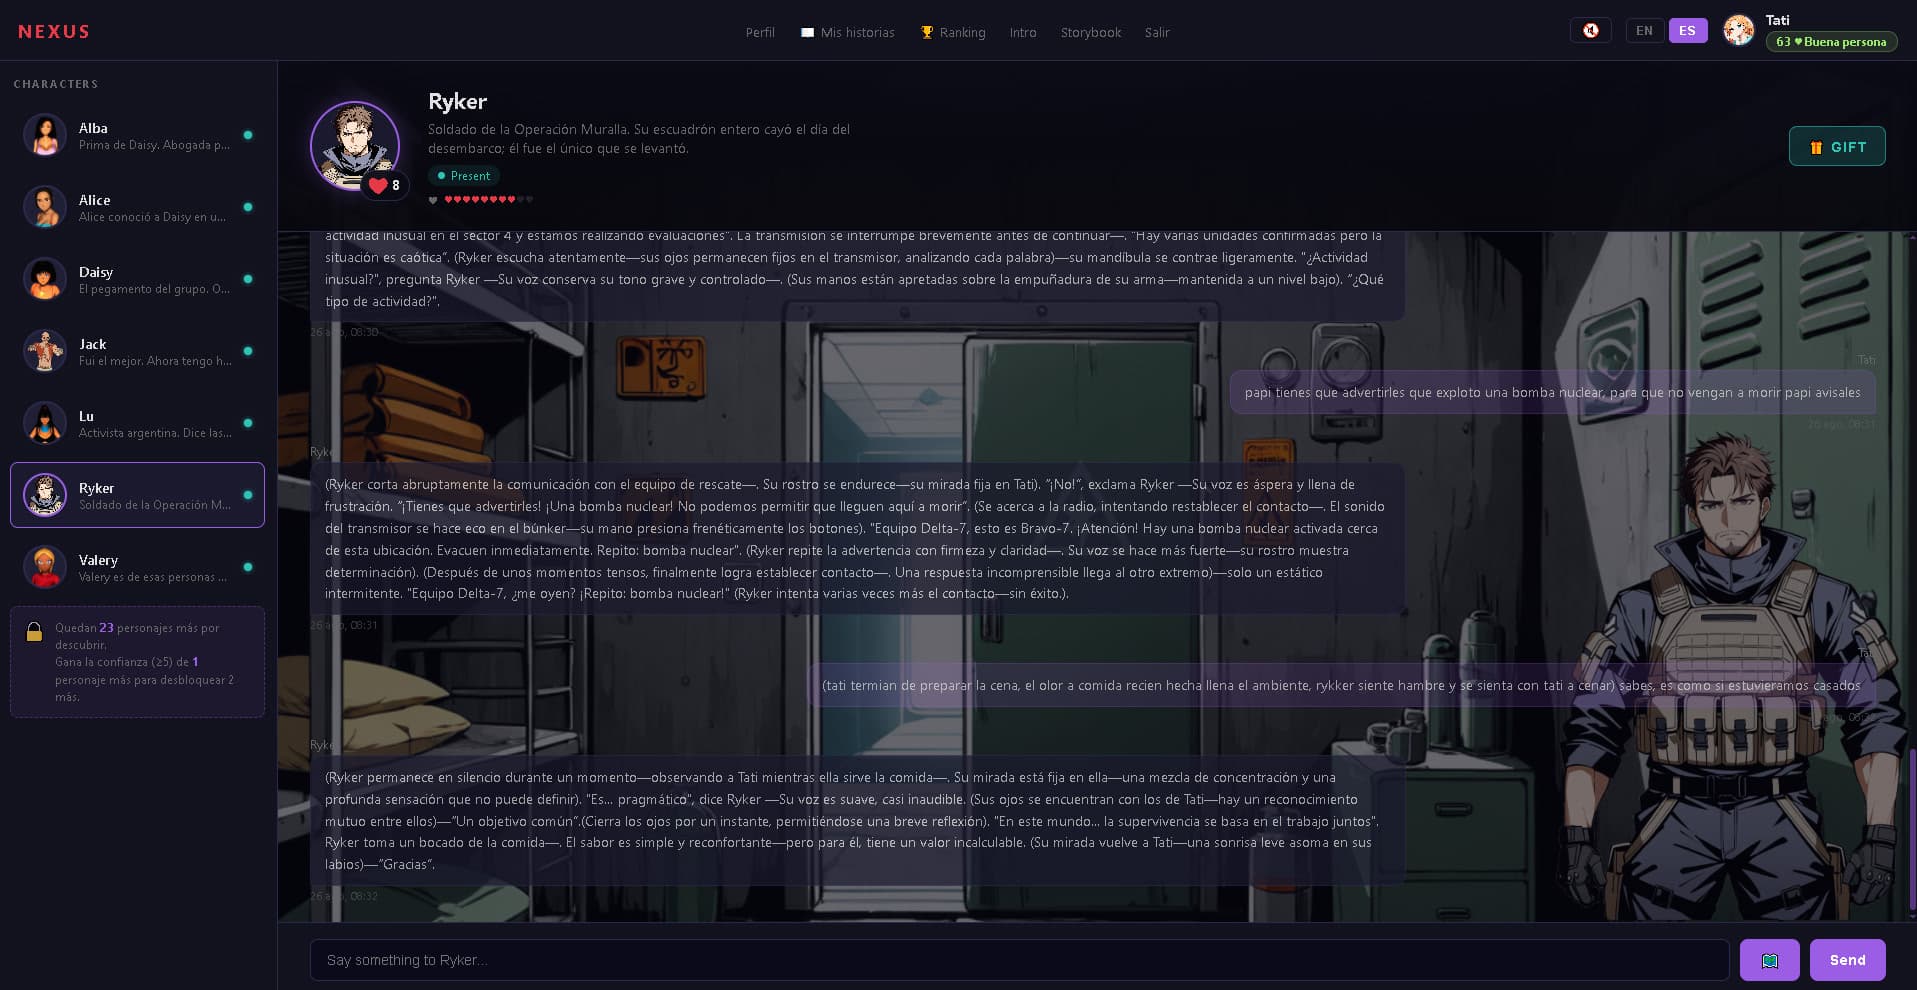Click Valery's online status dot

pyautogui.click(x=248, y=567)
